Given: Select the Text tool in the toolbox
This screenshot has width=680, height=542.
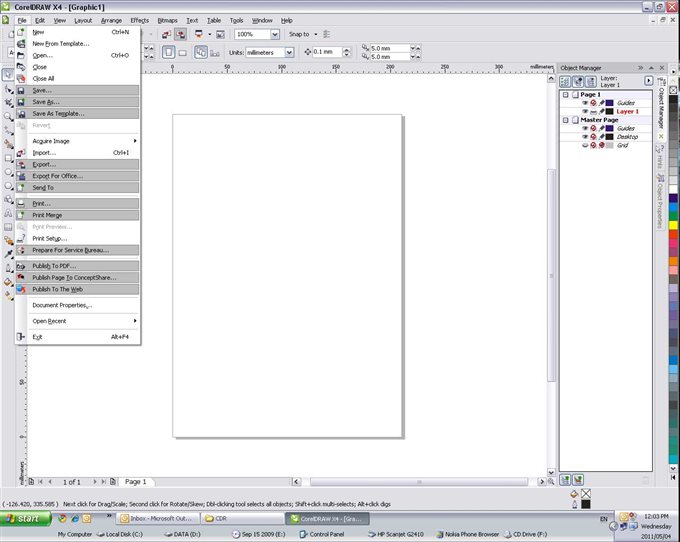Looking at the screenshot, I should tap(8, 213).
